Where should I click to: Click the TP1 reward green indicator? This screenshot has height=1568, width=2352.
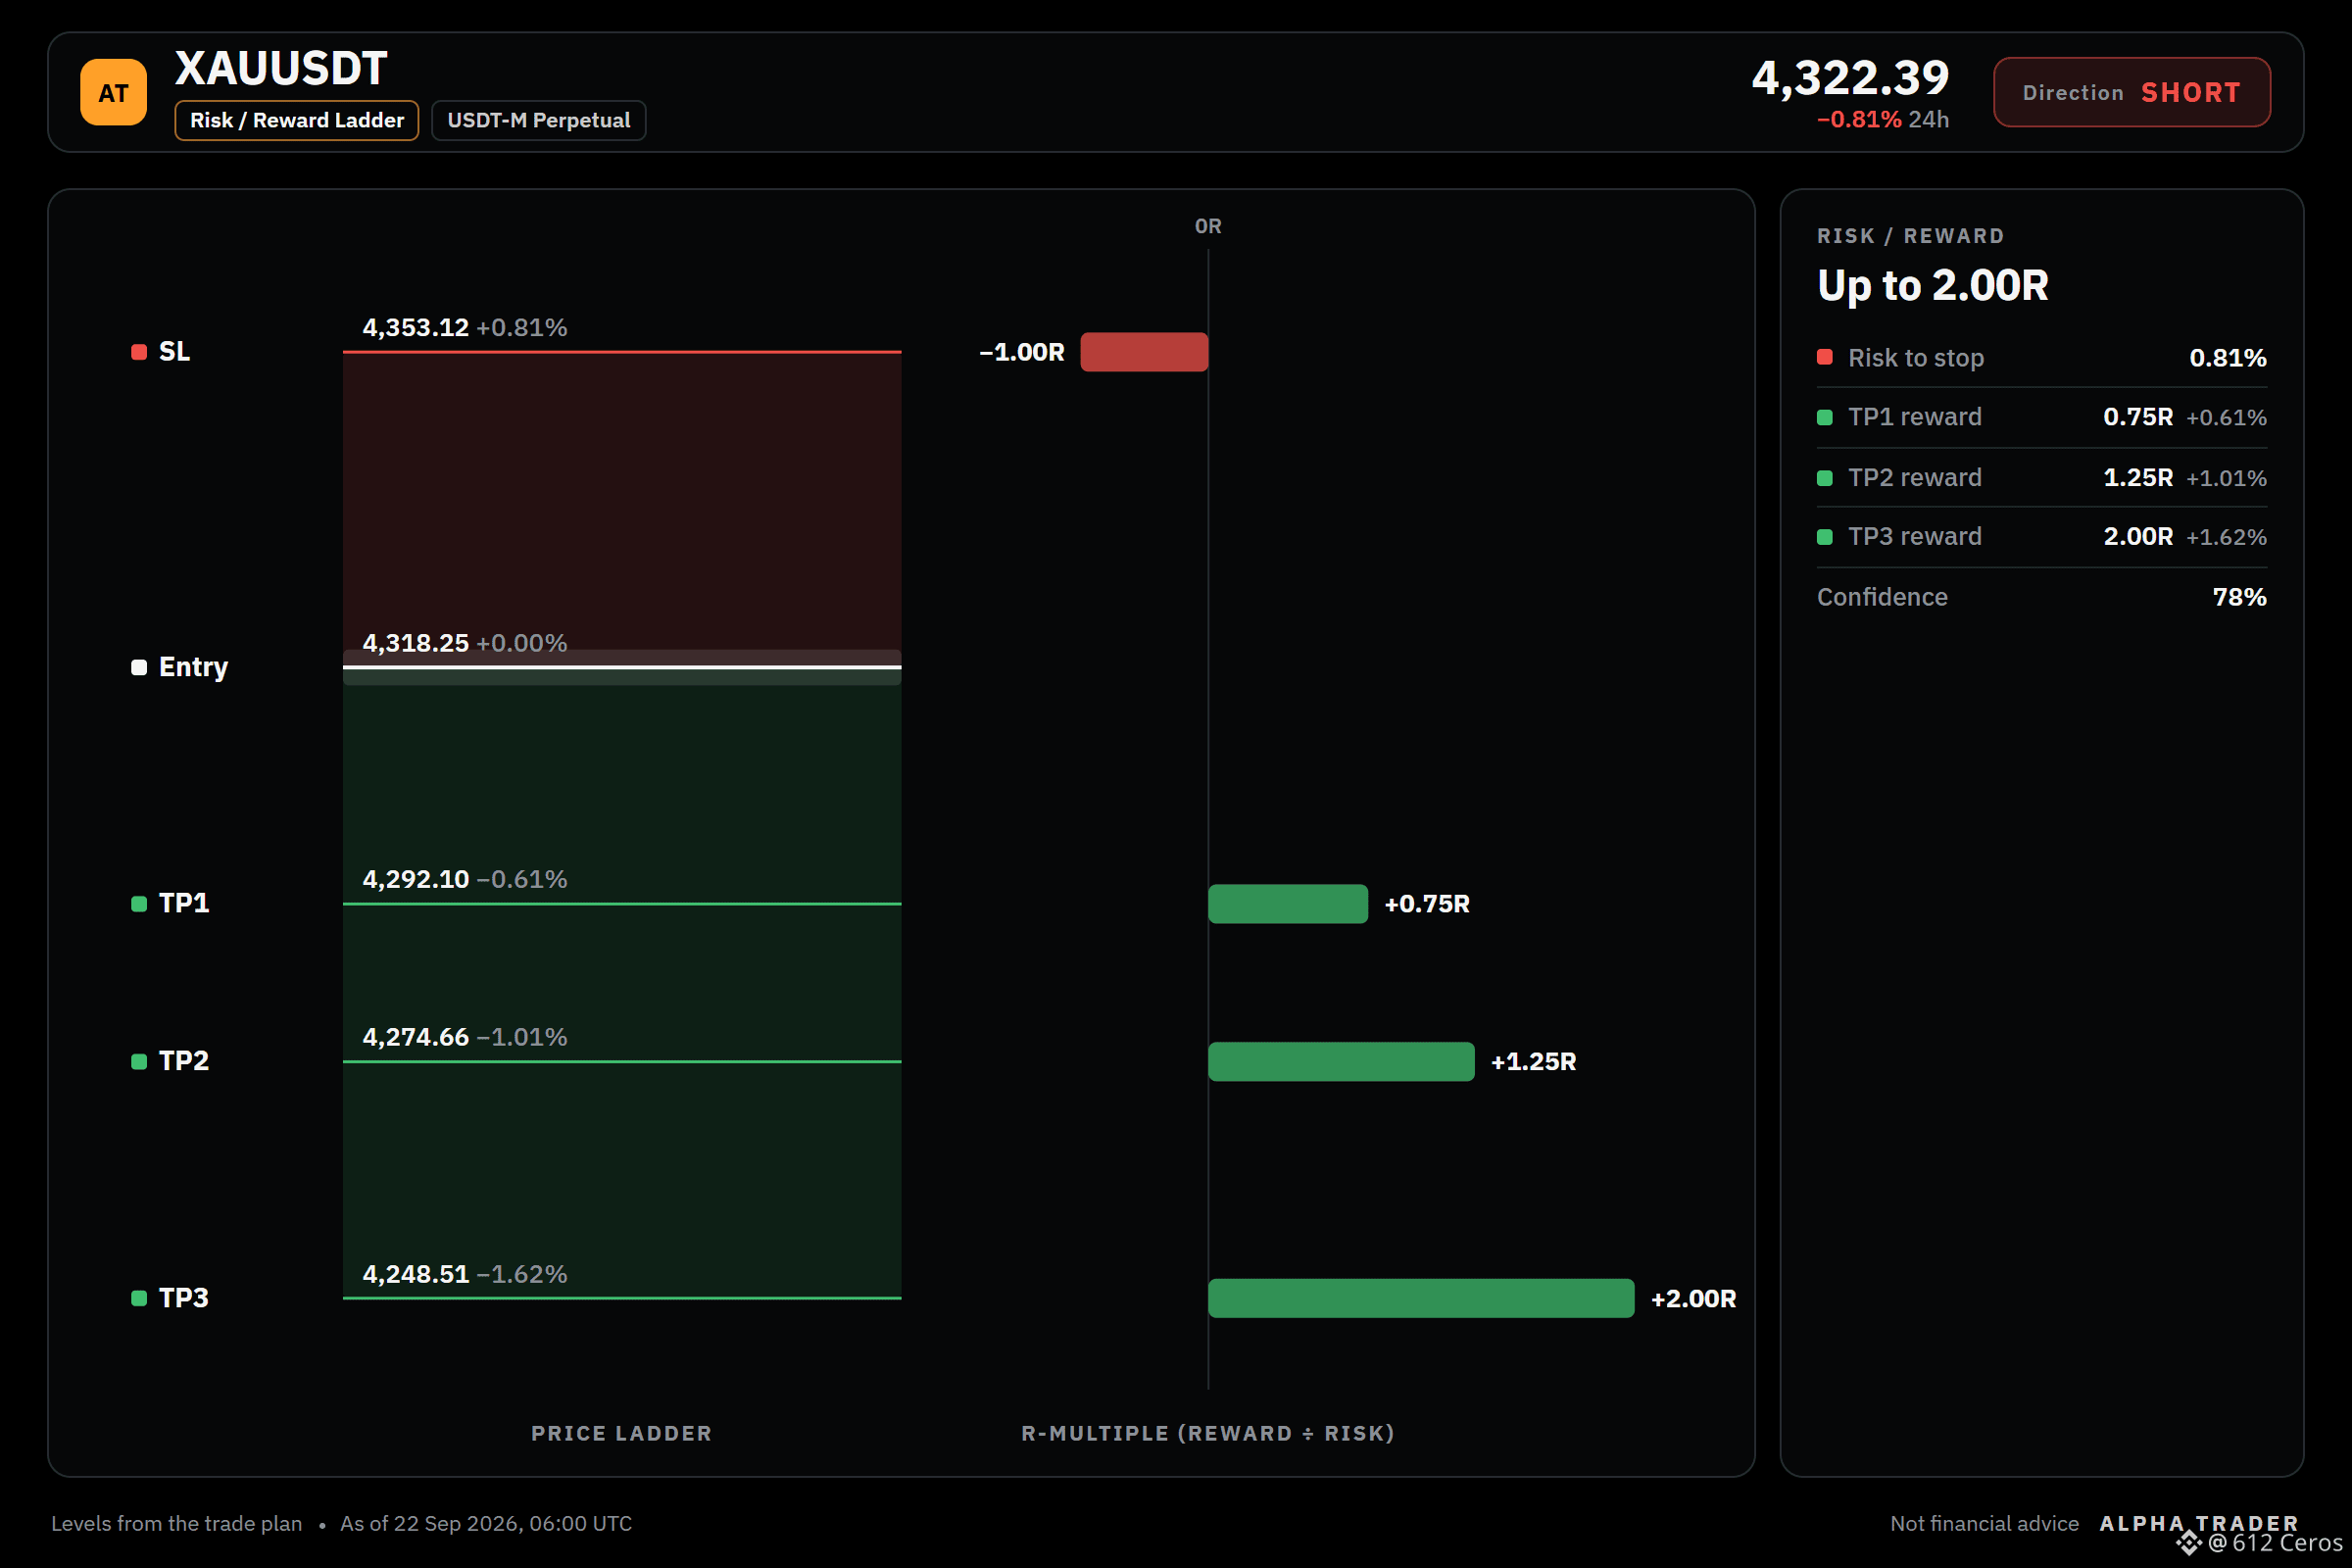click(1825, 417)
